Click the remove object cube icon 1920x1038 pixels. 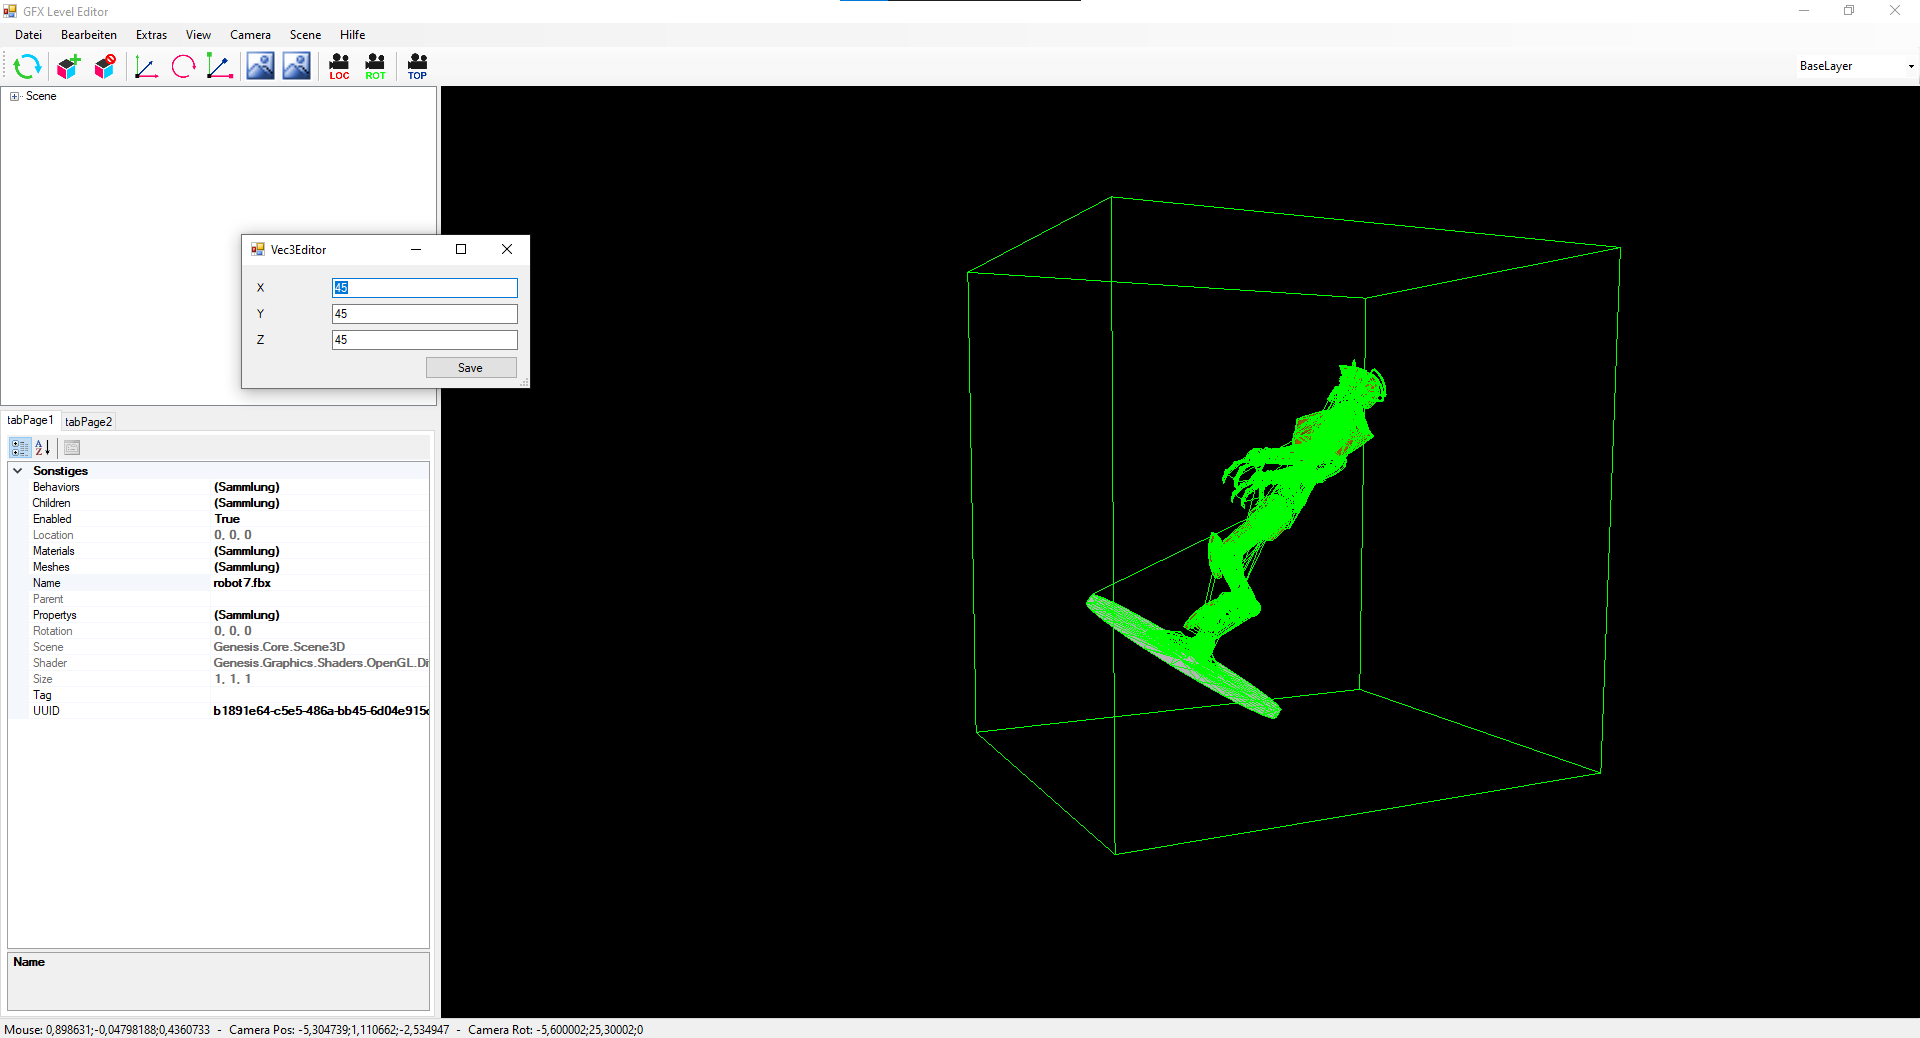pyautogui.click(x=105, y=67)
